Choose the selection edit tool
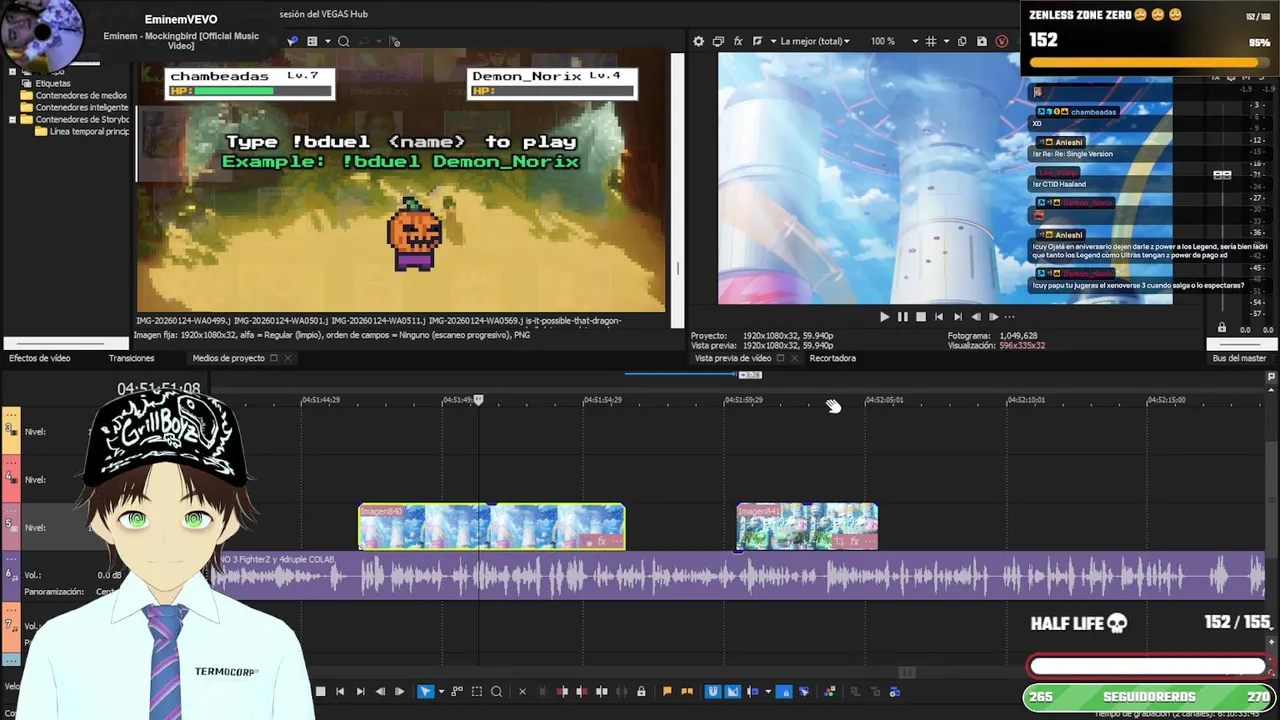 pyautogui.click(x=477, y=691)
